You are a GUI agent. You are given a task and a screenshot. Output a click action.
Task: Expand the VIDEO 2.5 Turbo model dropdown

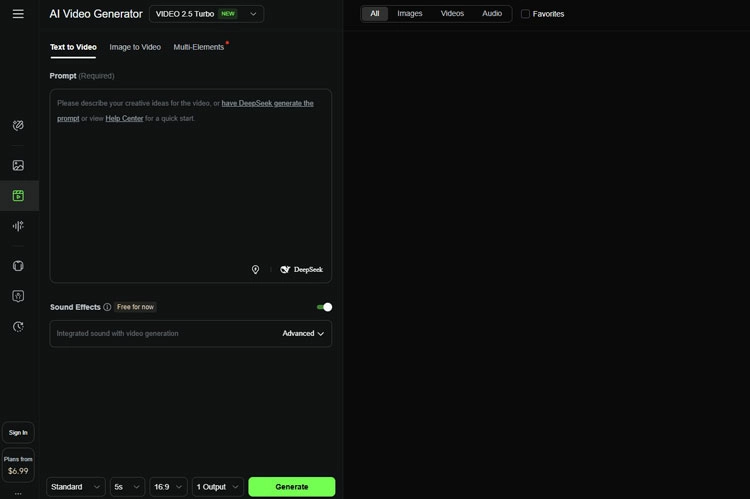click(x=206, y=14)
